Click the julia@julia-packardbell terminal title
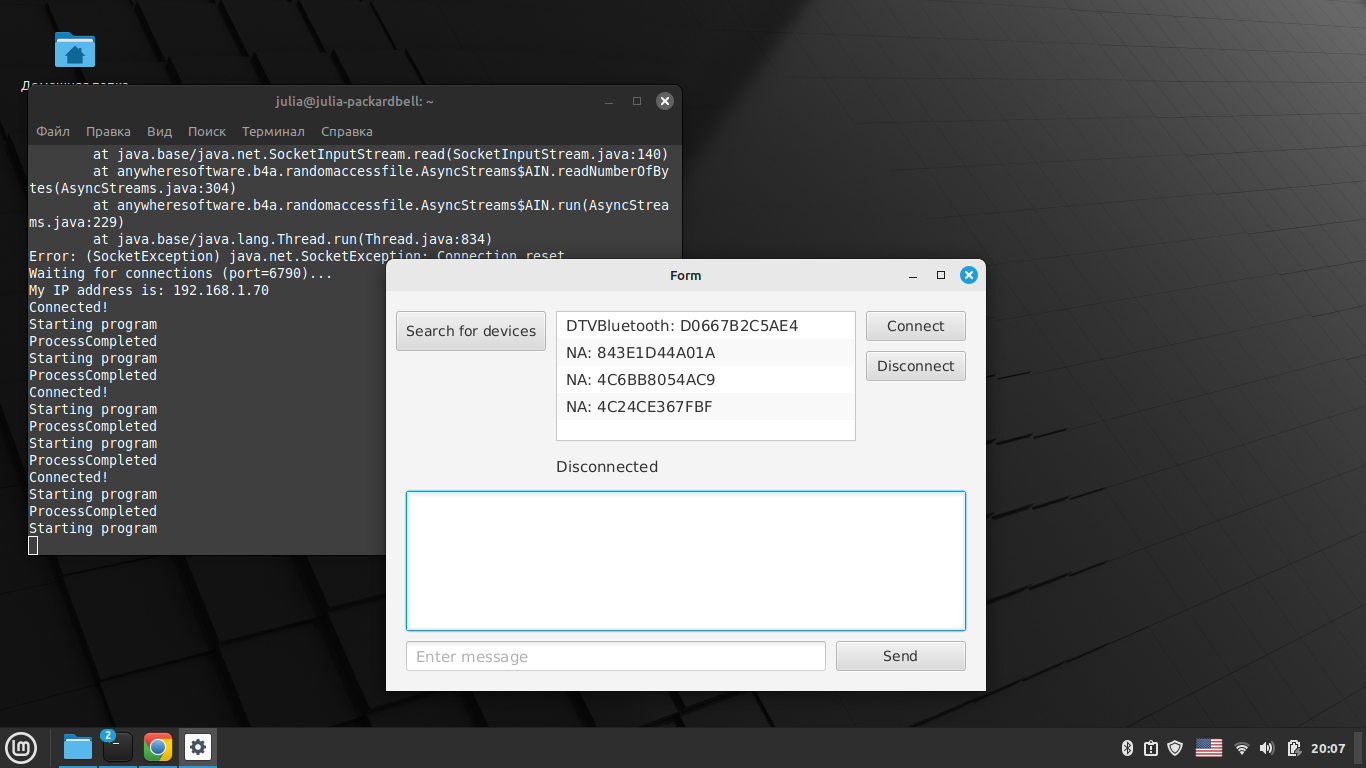 [355, 101]
